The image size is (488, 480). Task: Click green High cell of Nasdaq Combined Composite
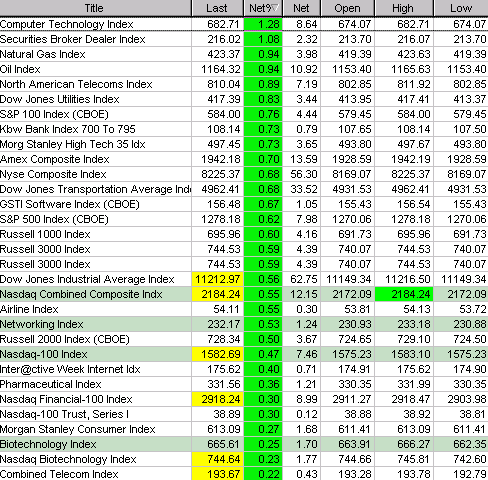tap(404, 294)
